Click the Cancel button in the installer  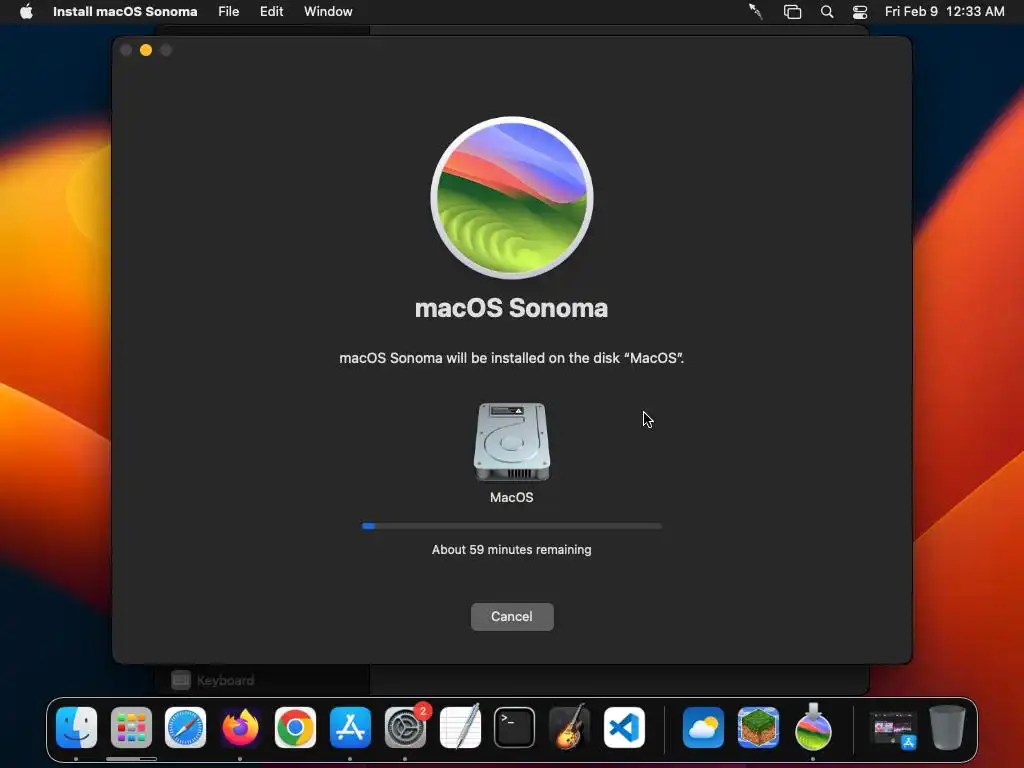[x=512, y=616]
